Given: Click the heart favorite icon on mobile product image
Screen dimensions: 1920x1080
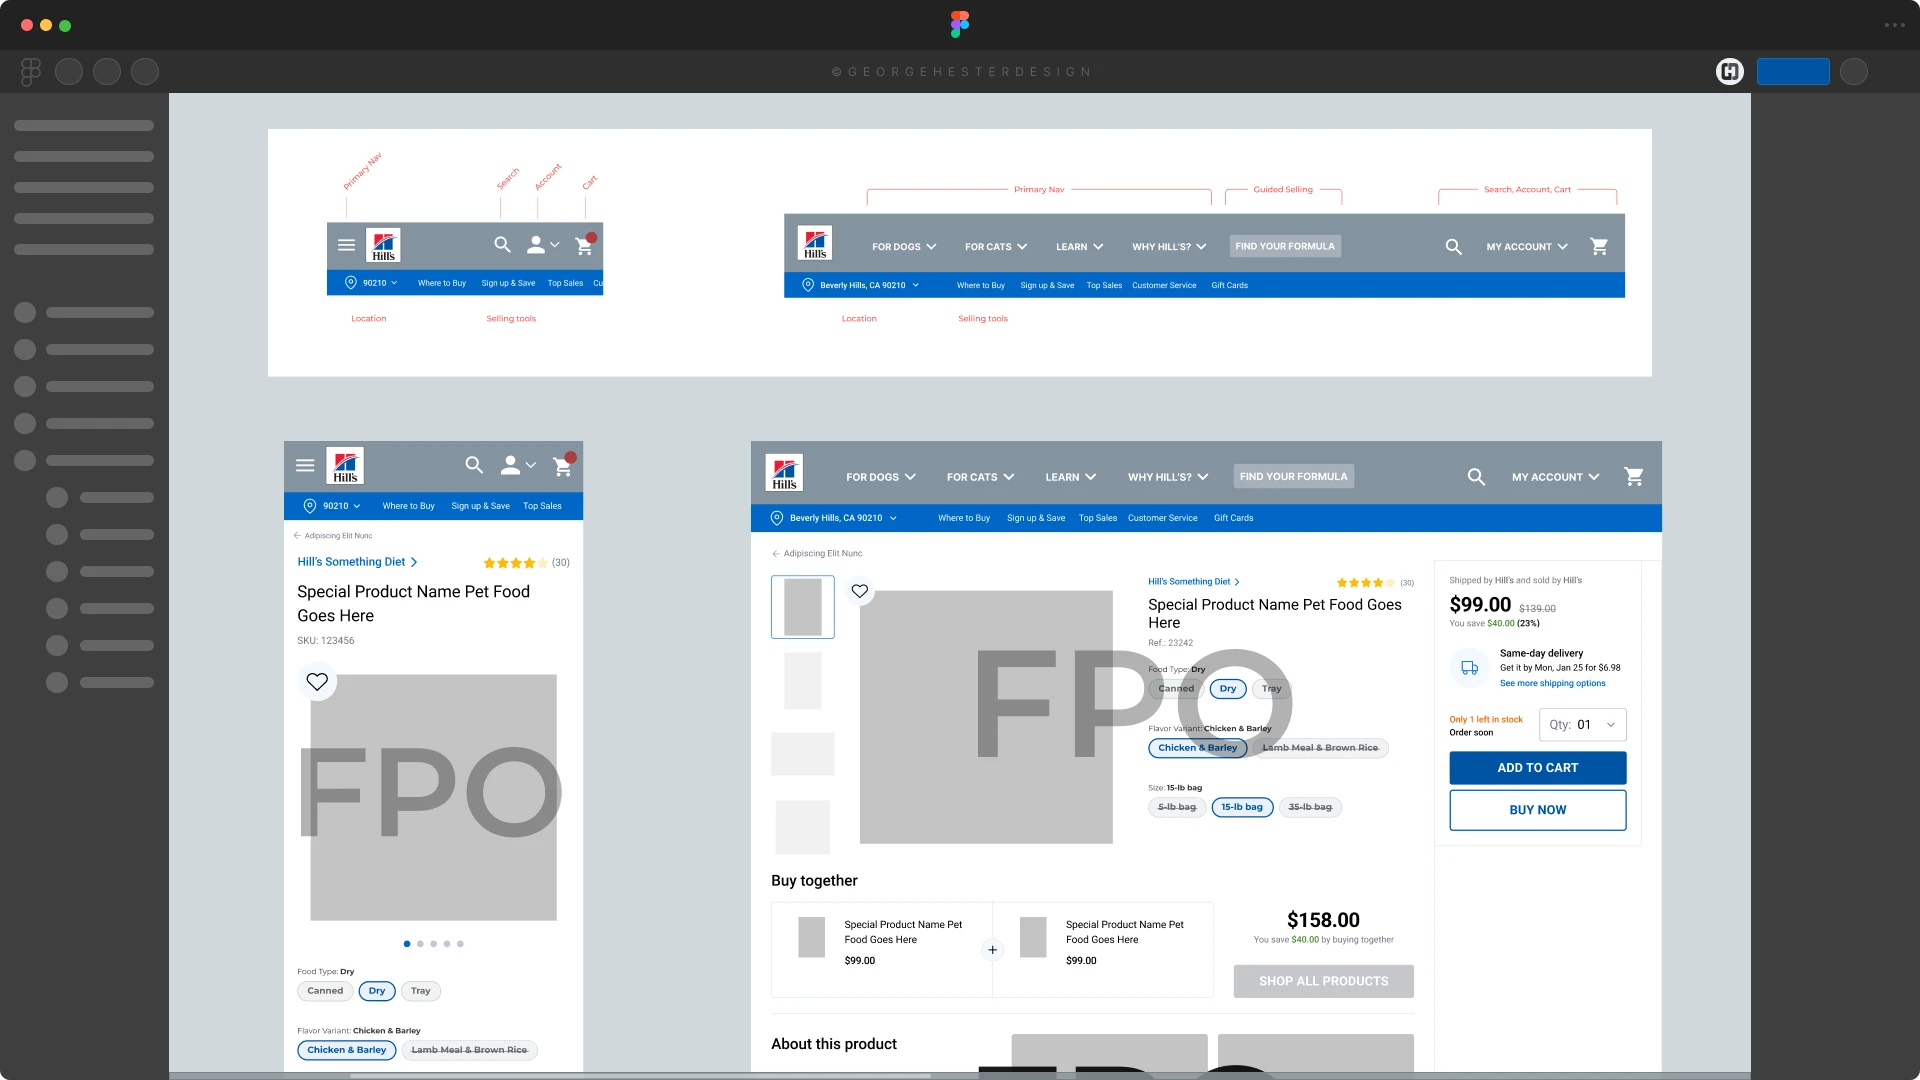Looking at the screenshot, I should click(x=317, y=682).
